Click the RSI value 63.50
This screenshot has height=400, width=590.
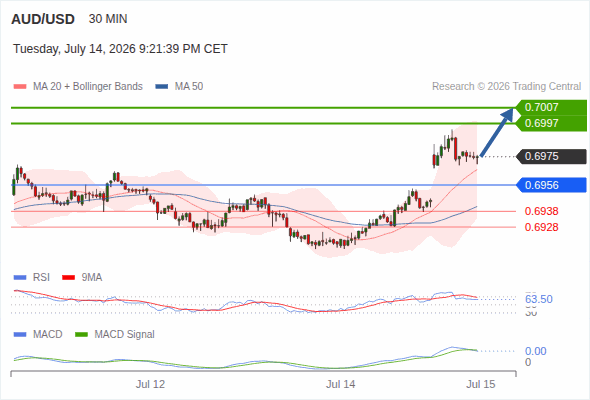point(539,300)
